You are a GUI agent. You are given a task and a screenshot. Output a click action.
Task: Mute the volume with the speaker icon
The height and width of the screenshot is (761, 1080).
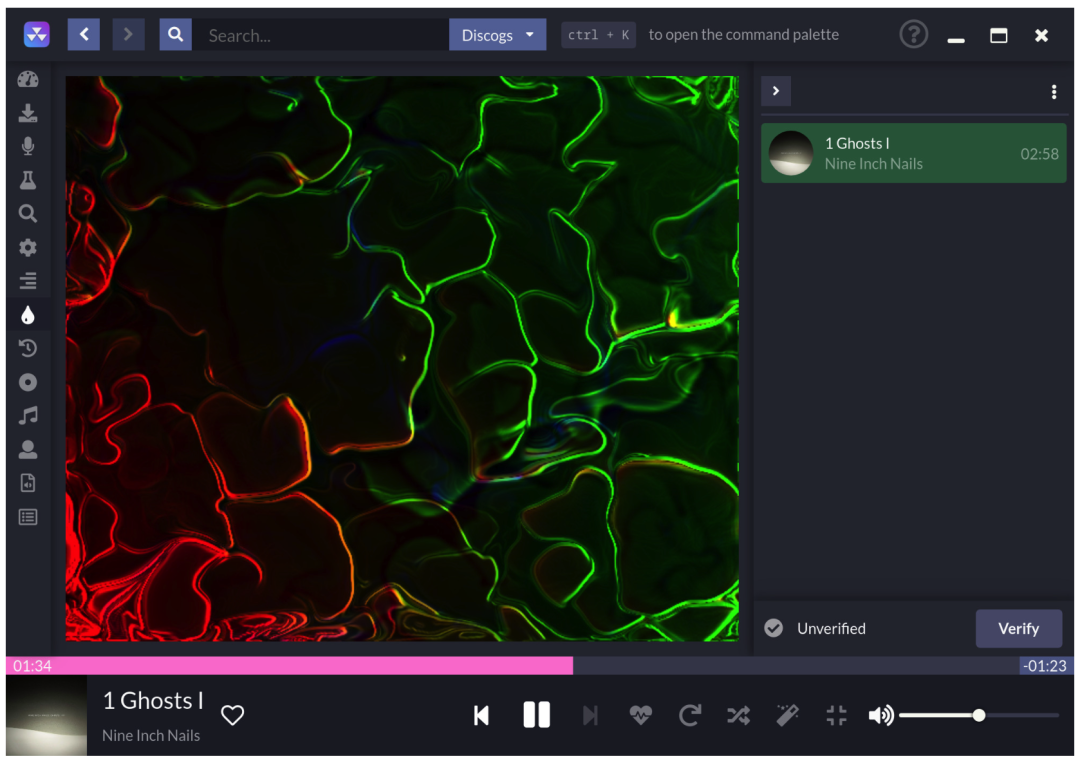click(881, 716)
